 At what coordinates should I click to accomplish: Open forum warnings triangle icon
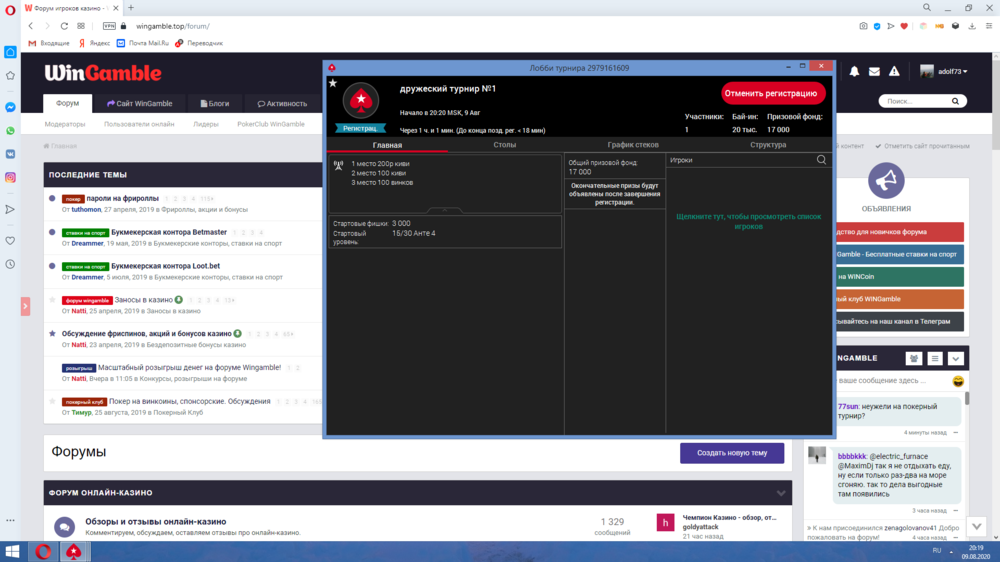(x=894, y=71)
